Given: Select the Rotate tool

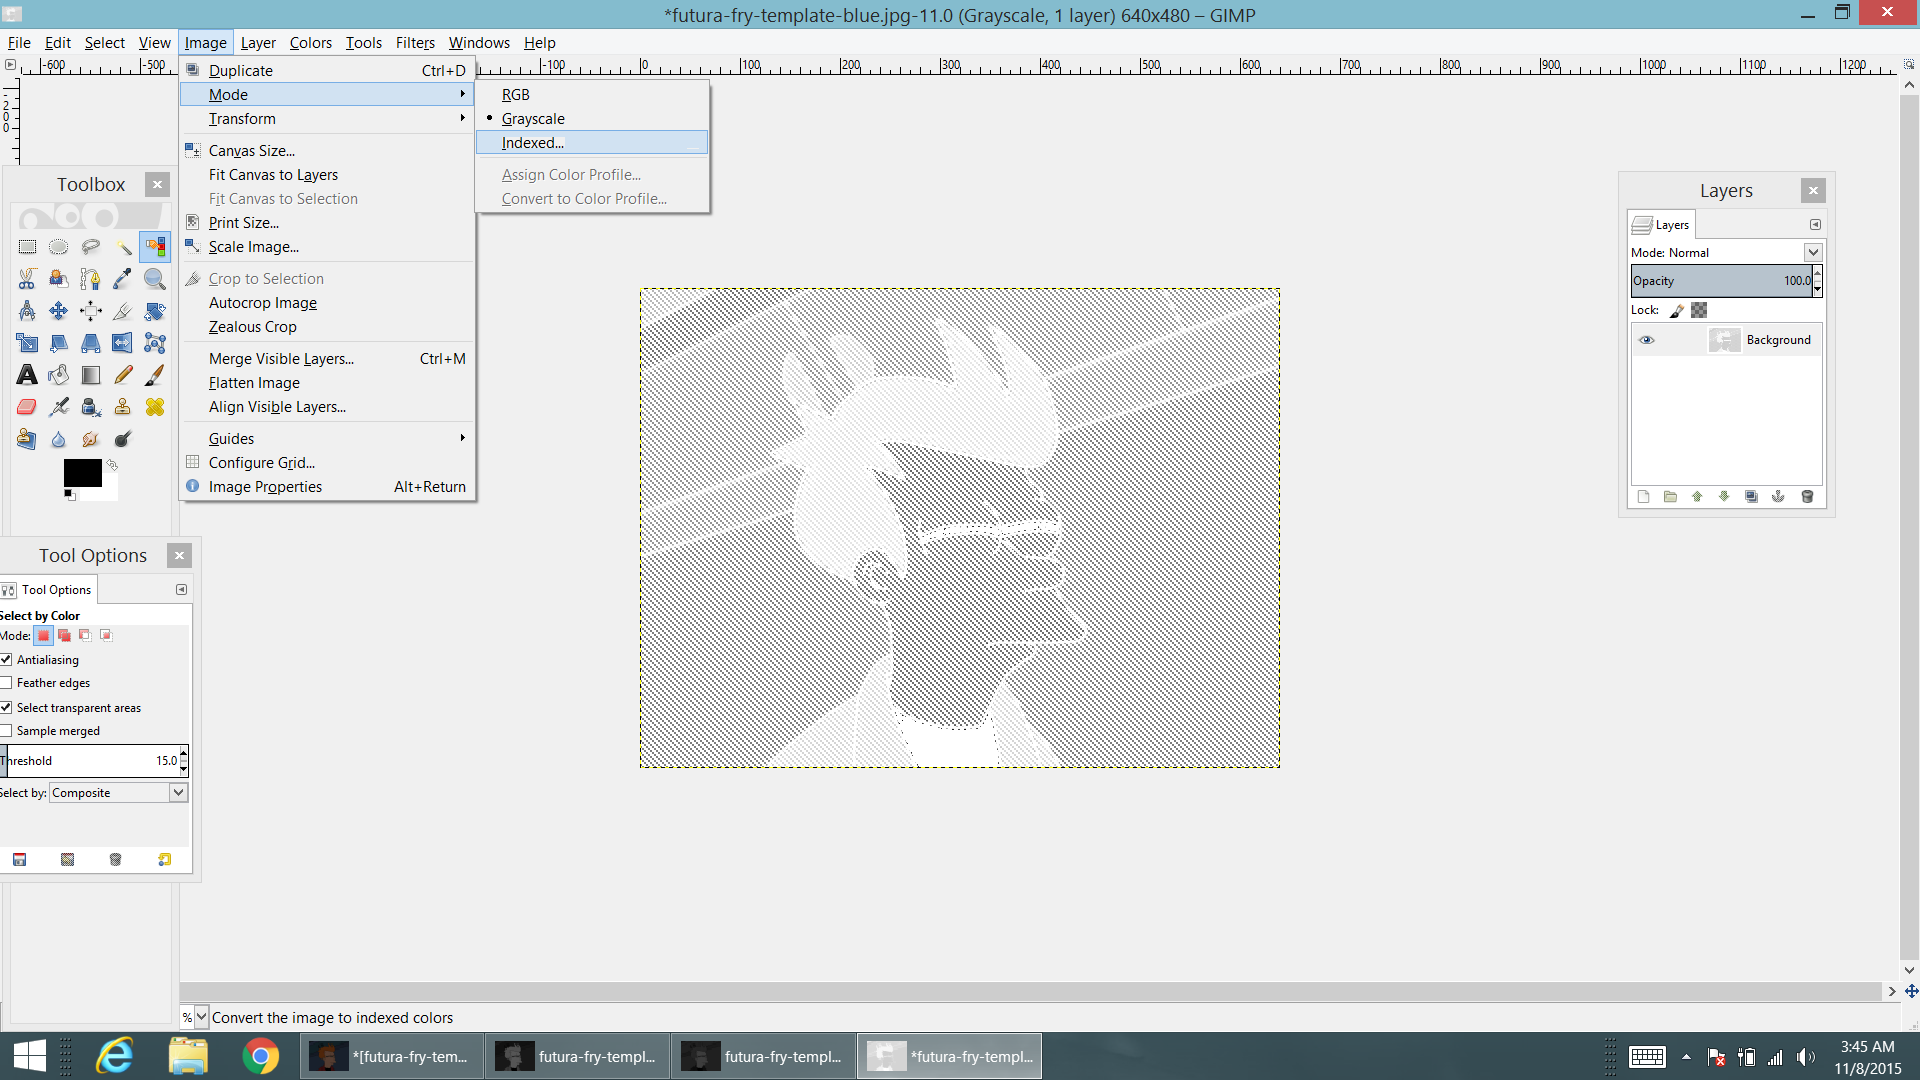Looking at the screenshot, I should tap(155, 311).
